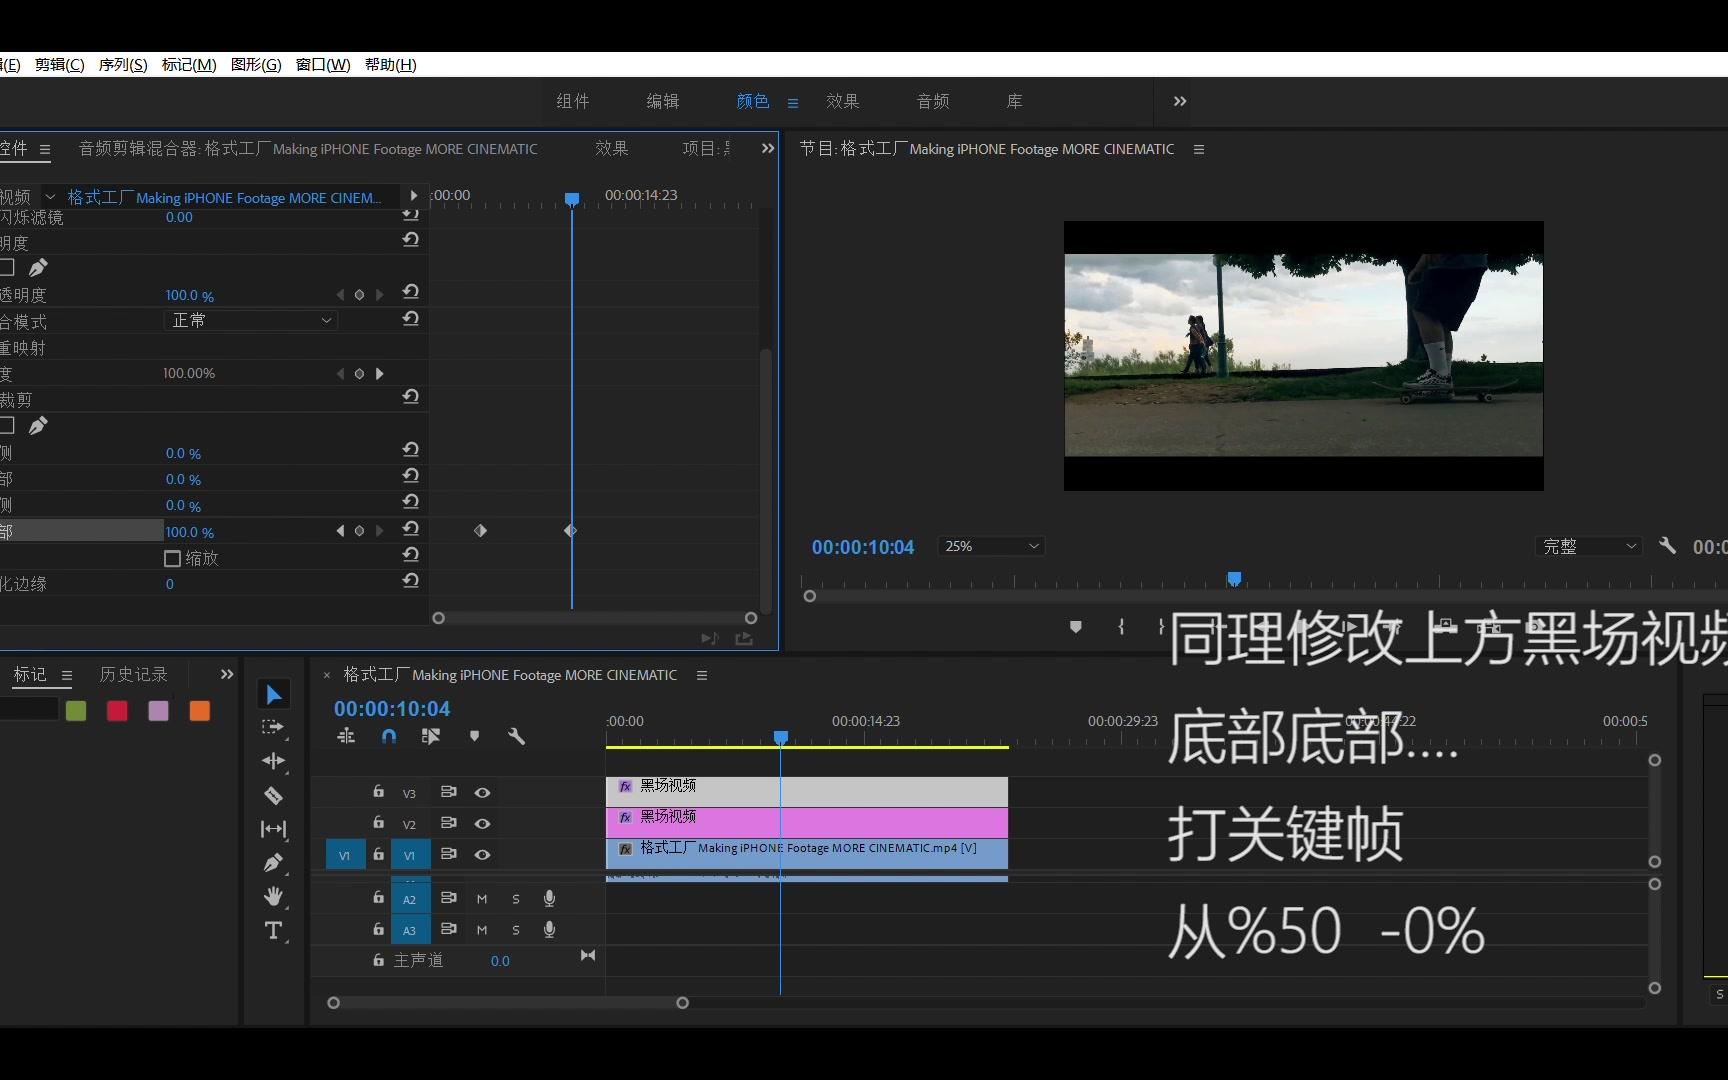
Task: Pick the Ripple Edit tool
Action: tap(273, 761)
